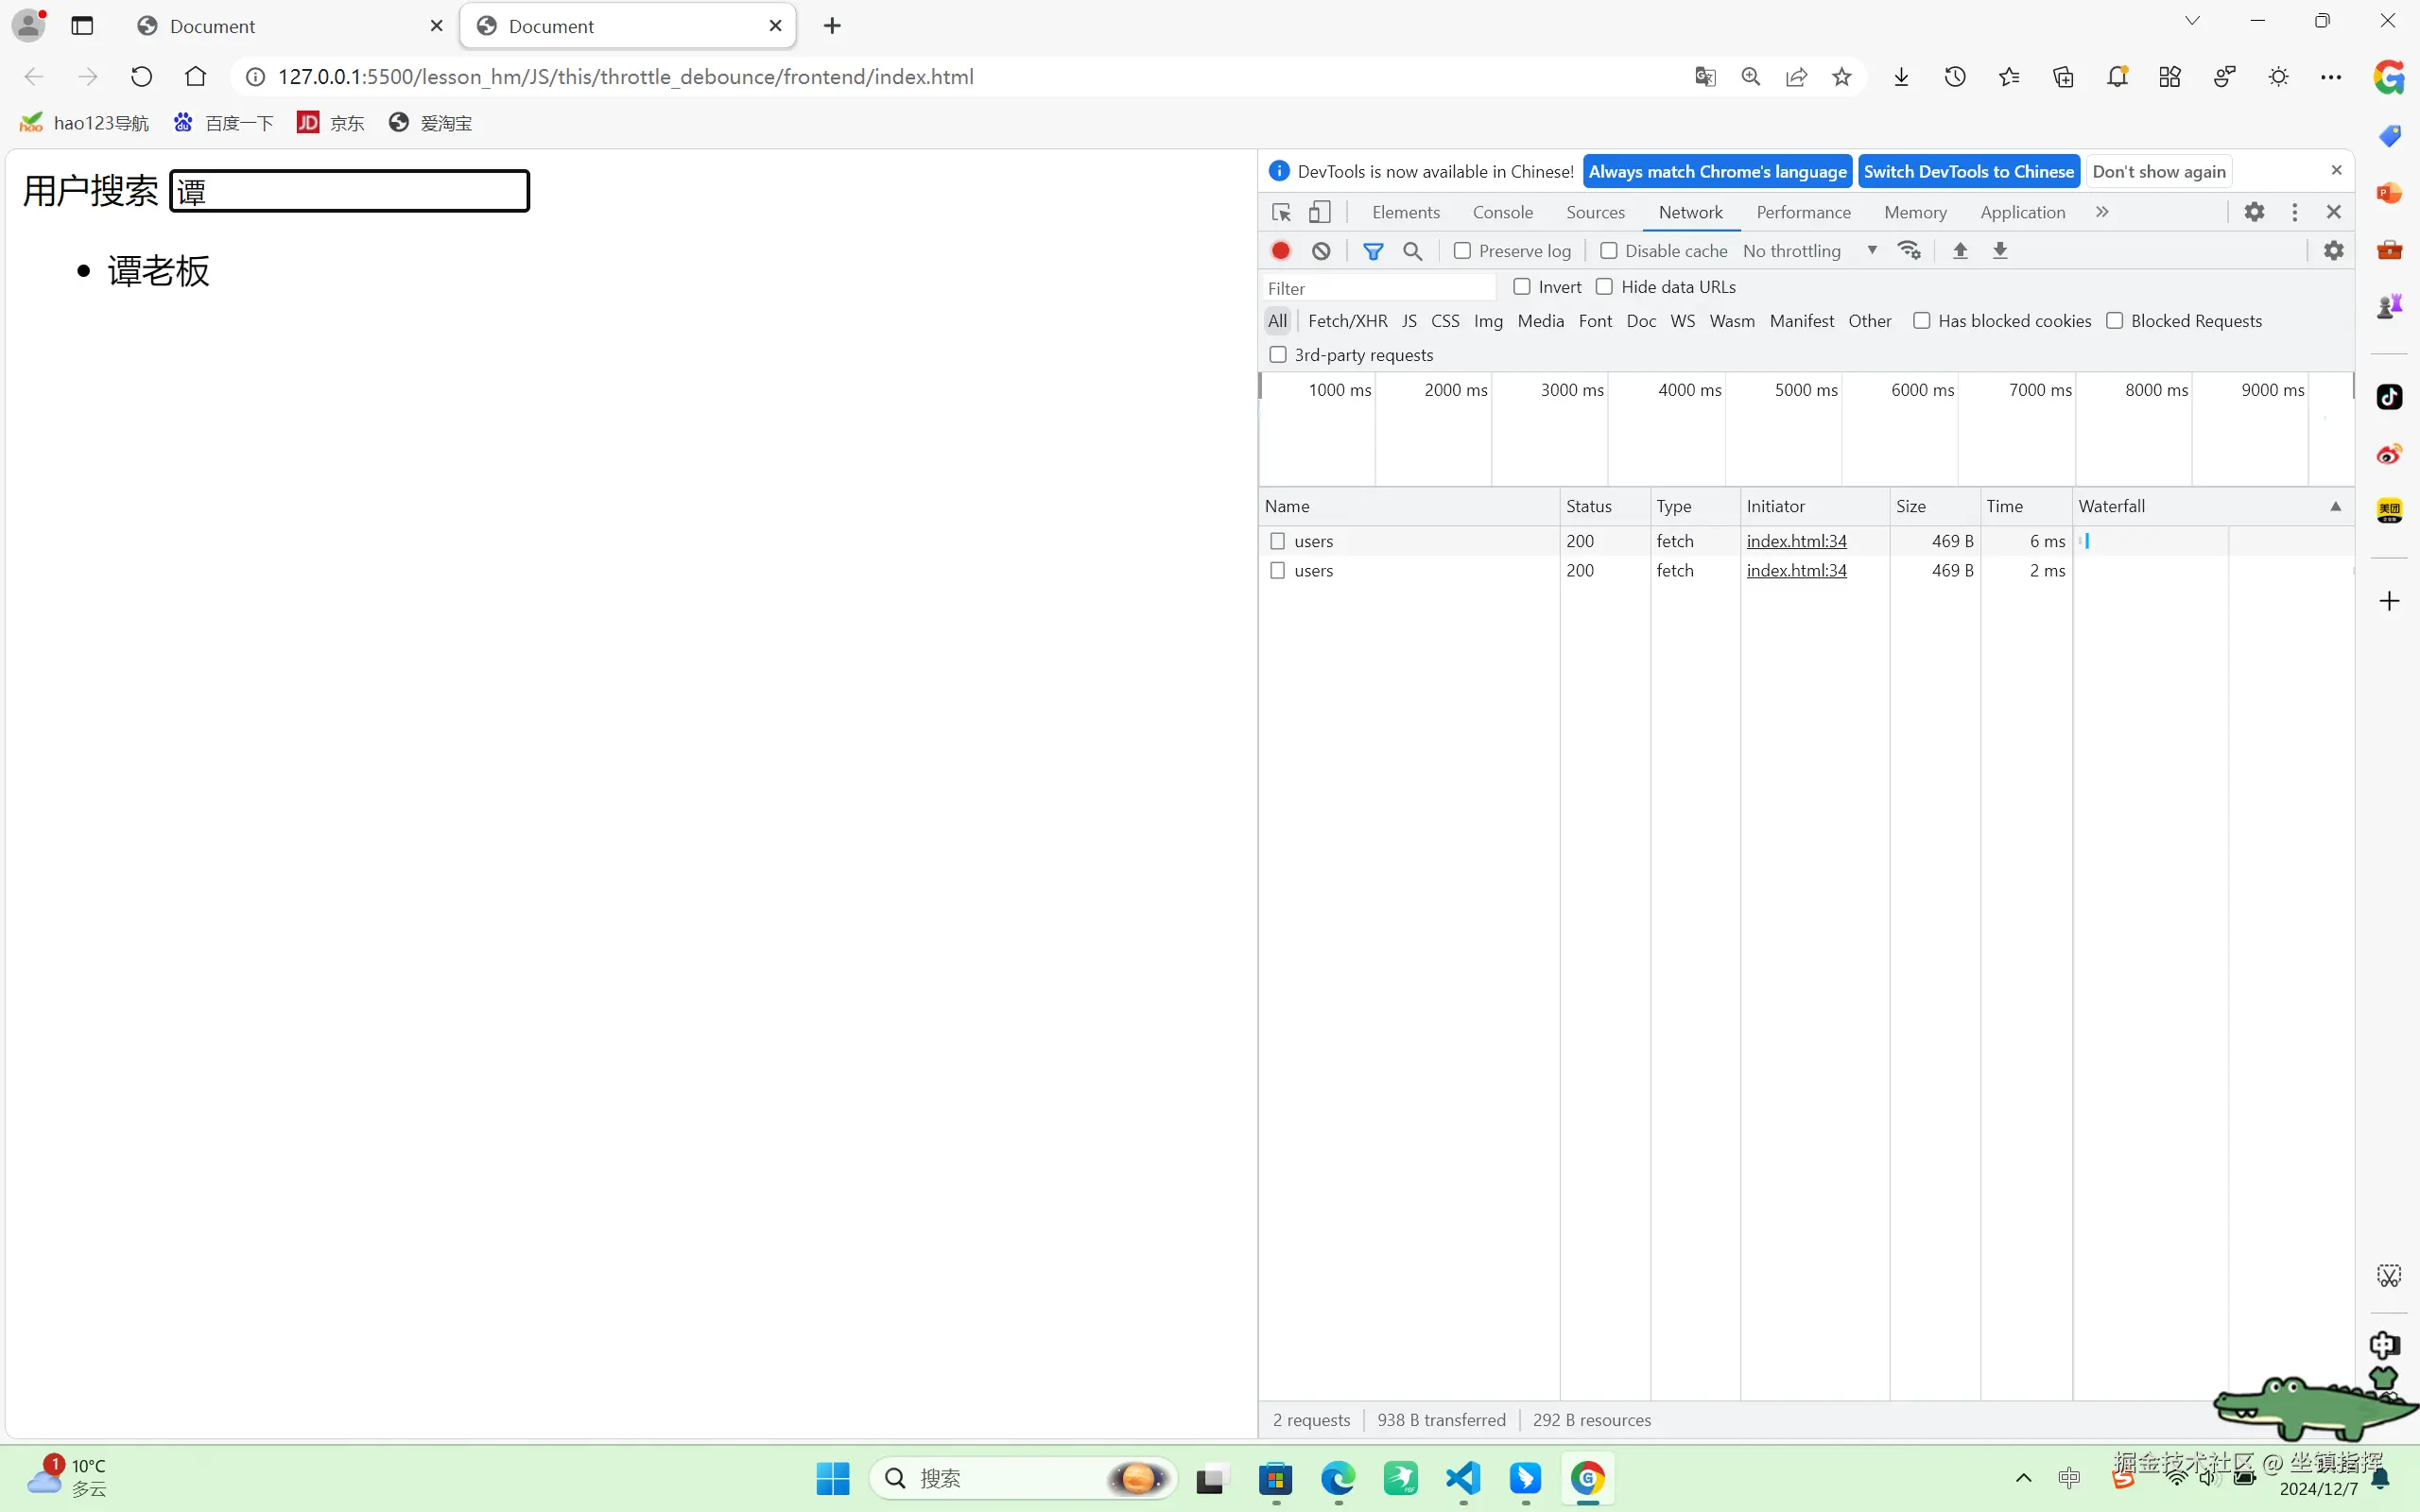Click Switch DevTools to Chinese button
This screenshot has height=1512, width=2420.
coord(1968,171)
